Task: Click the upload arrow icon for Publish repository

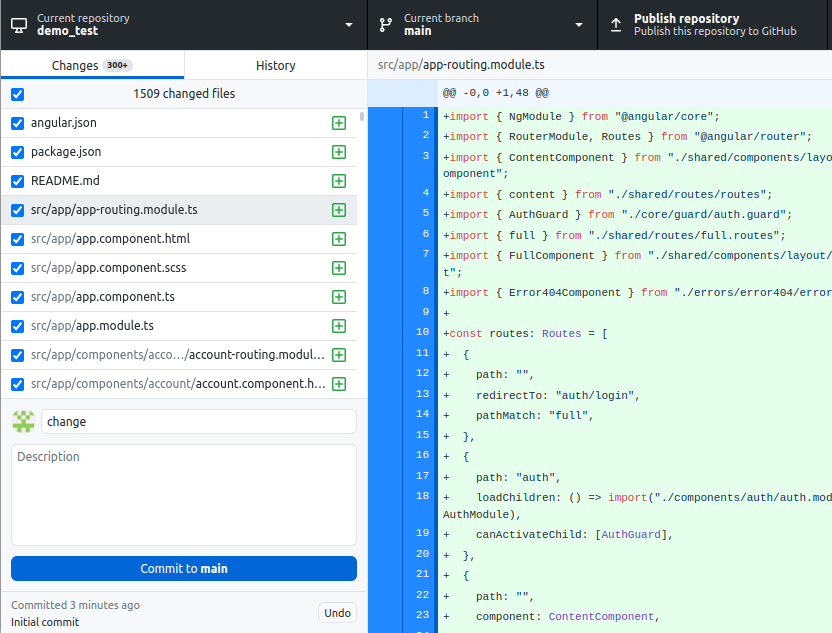Action: [x=615, y=25]
